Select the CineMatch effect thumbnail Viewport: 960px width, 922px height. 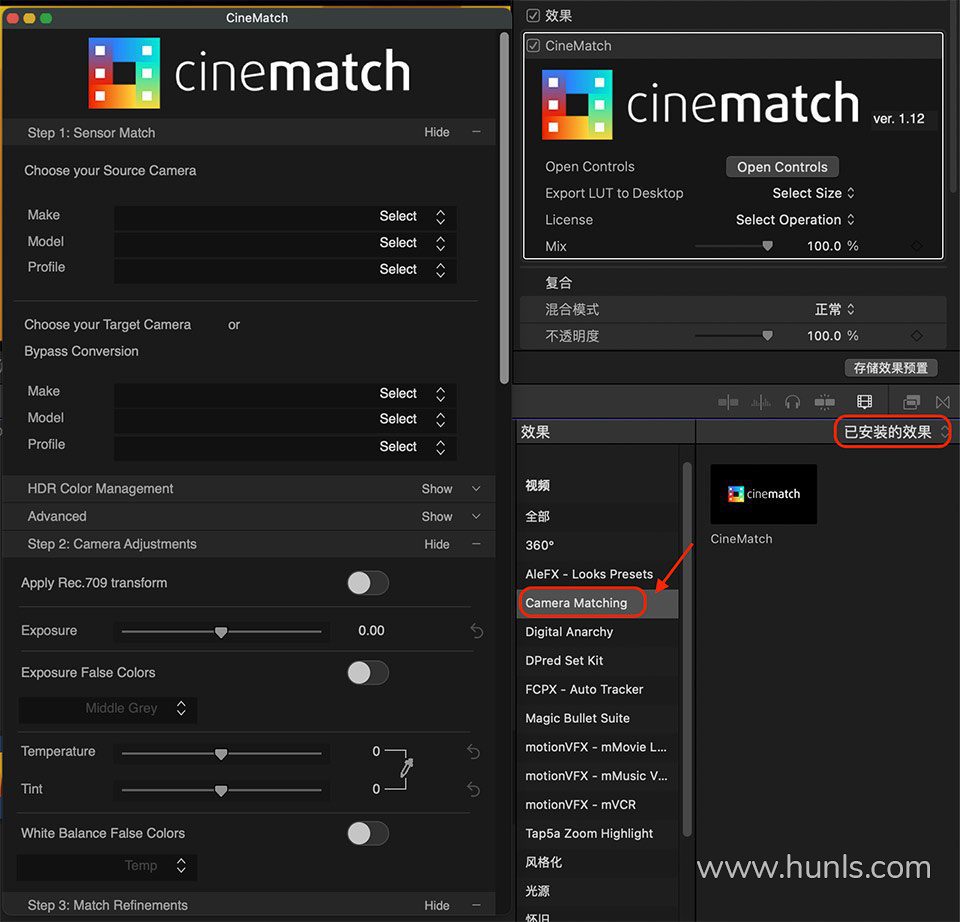(x=763, y=494)
